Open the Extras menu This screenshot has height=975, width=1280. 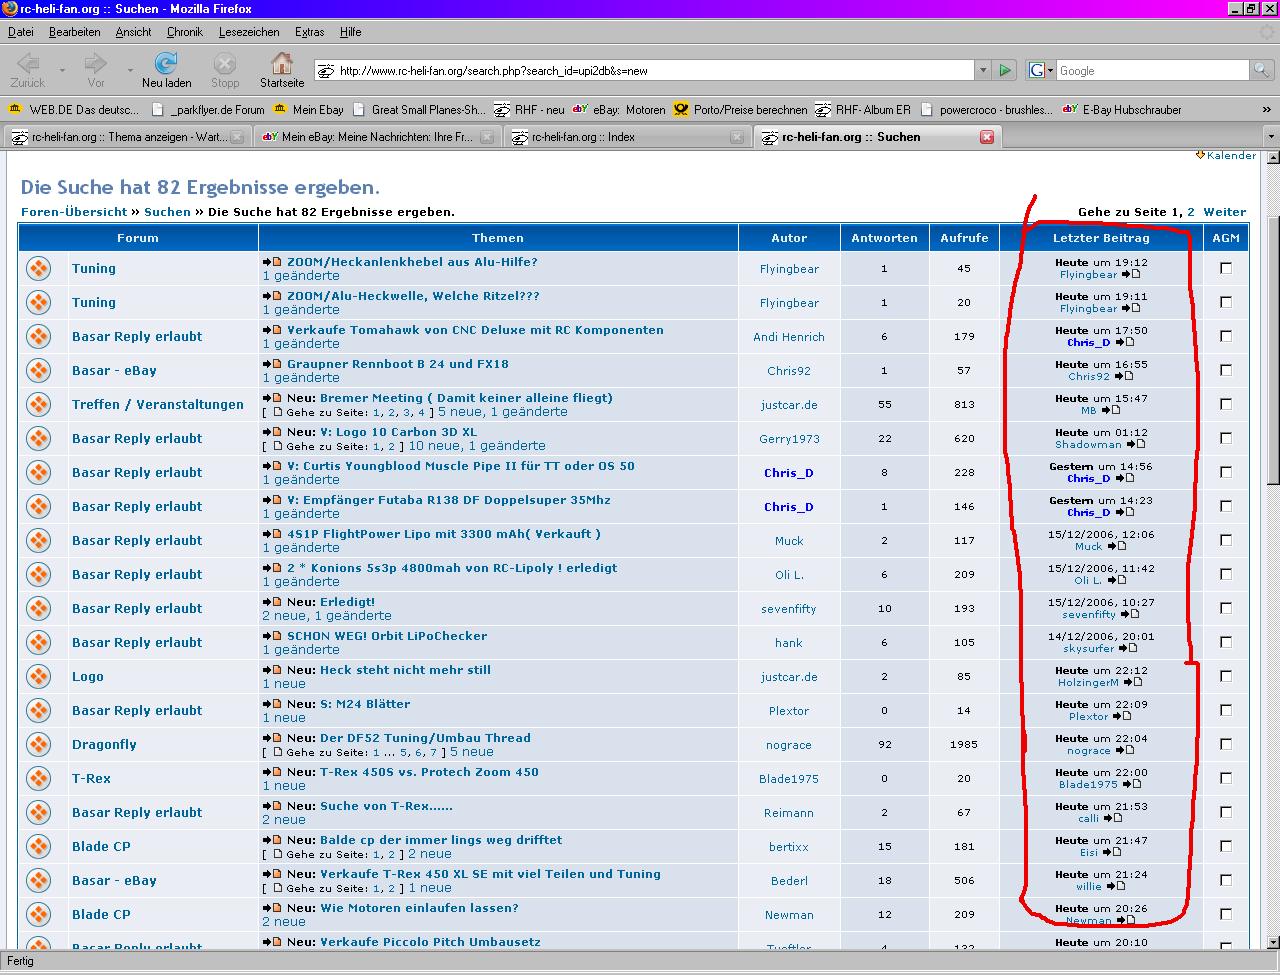(x=309, y=32)
